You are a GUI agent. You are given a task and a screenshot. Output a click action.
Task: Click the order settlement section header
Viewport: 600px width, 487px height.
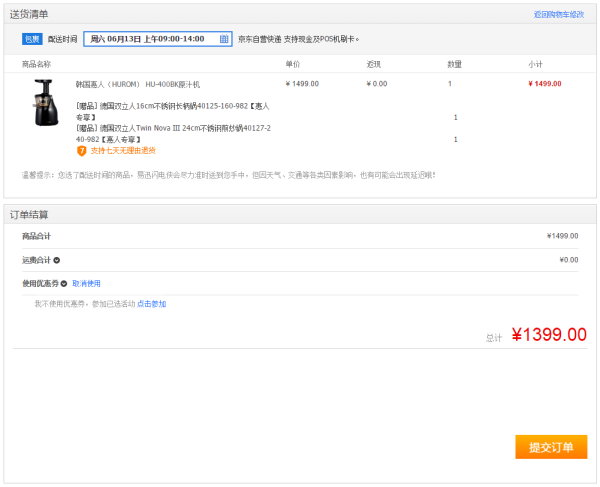tap(29, 215)
